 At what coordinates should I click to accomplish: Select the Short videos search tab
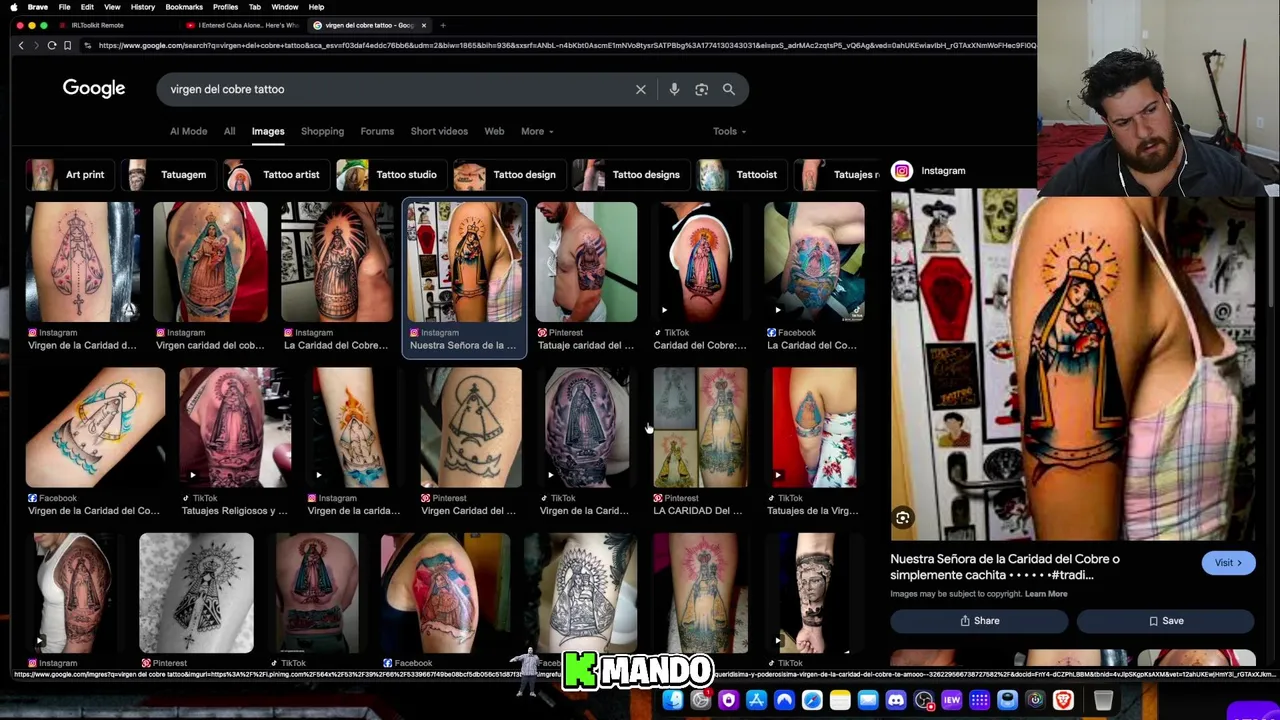(x=439, y=131)
